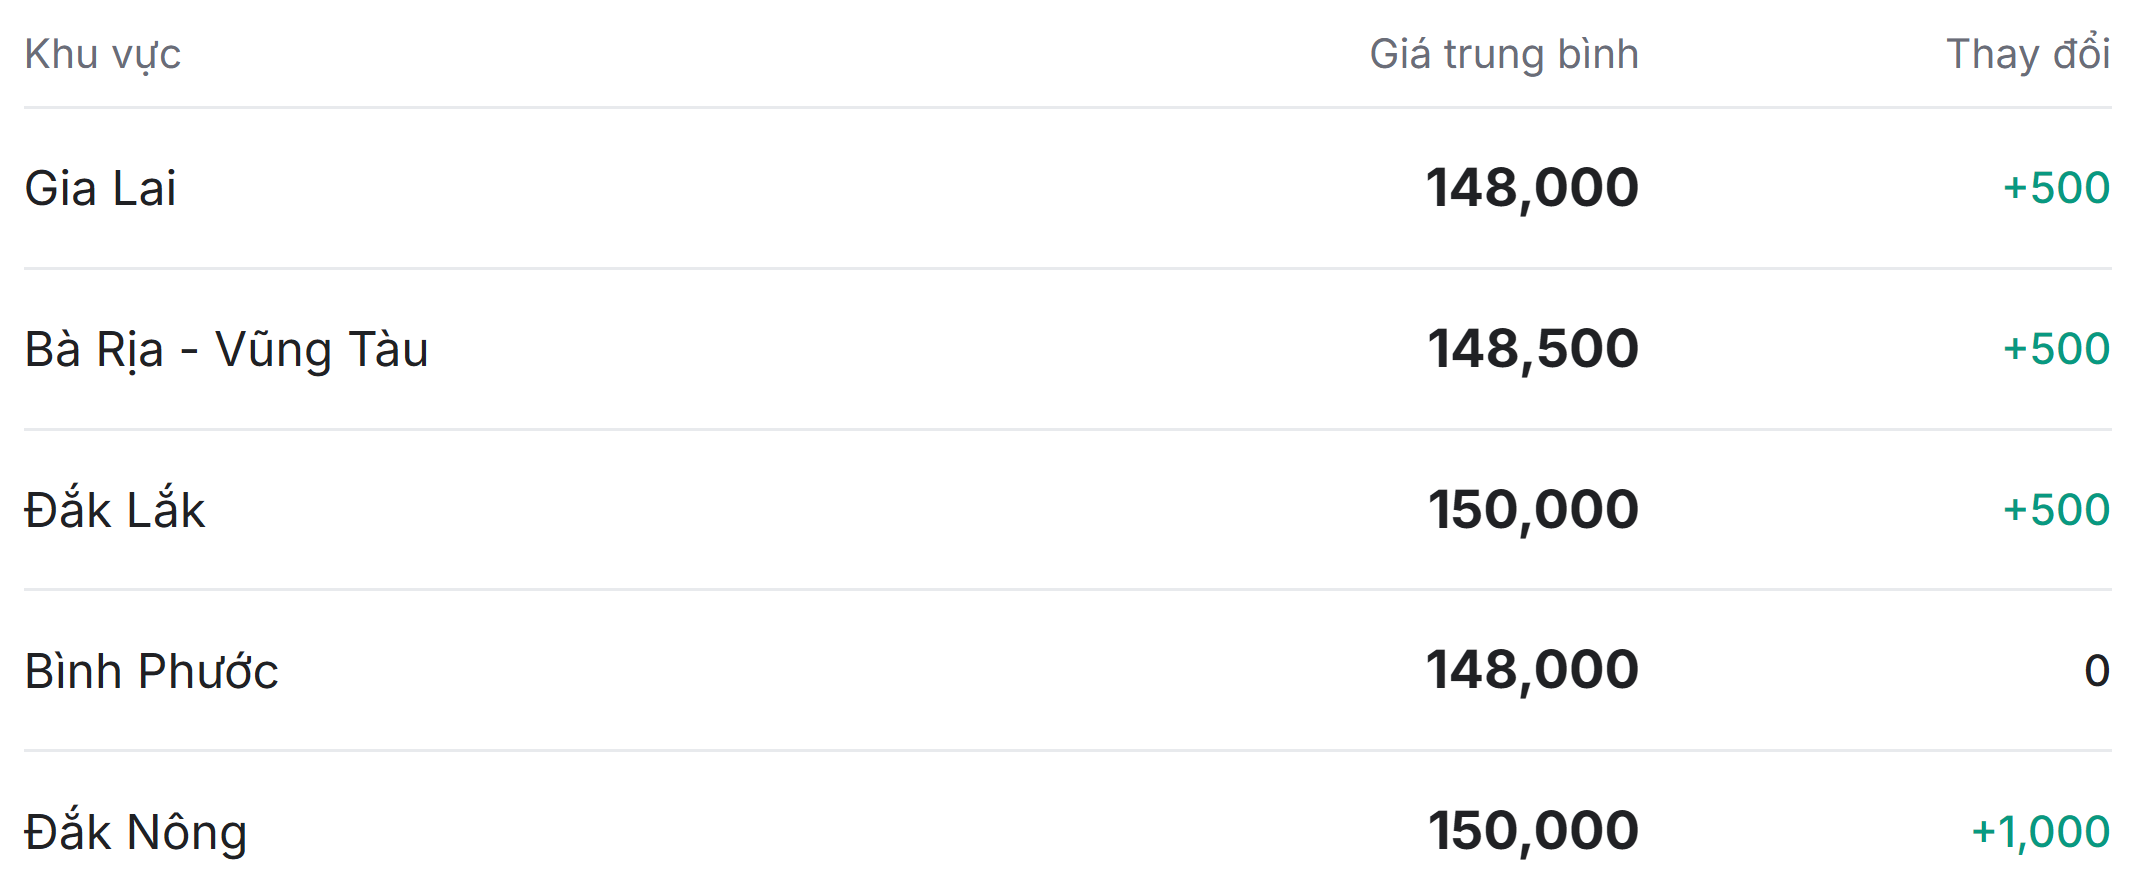Select the Đắk Nông region name
Image resolution: width=2148 pixels, height=880 pixels.
135,832
